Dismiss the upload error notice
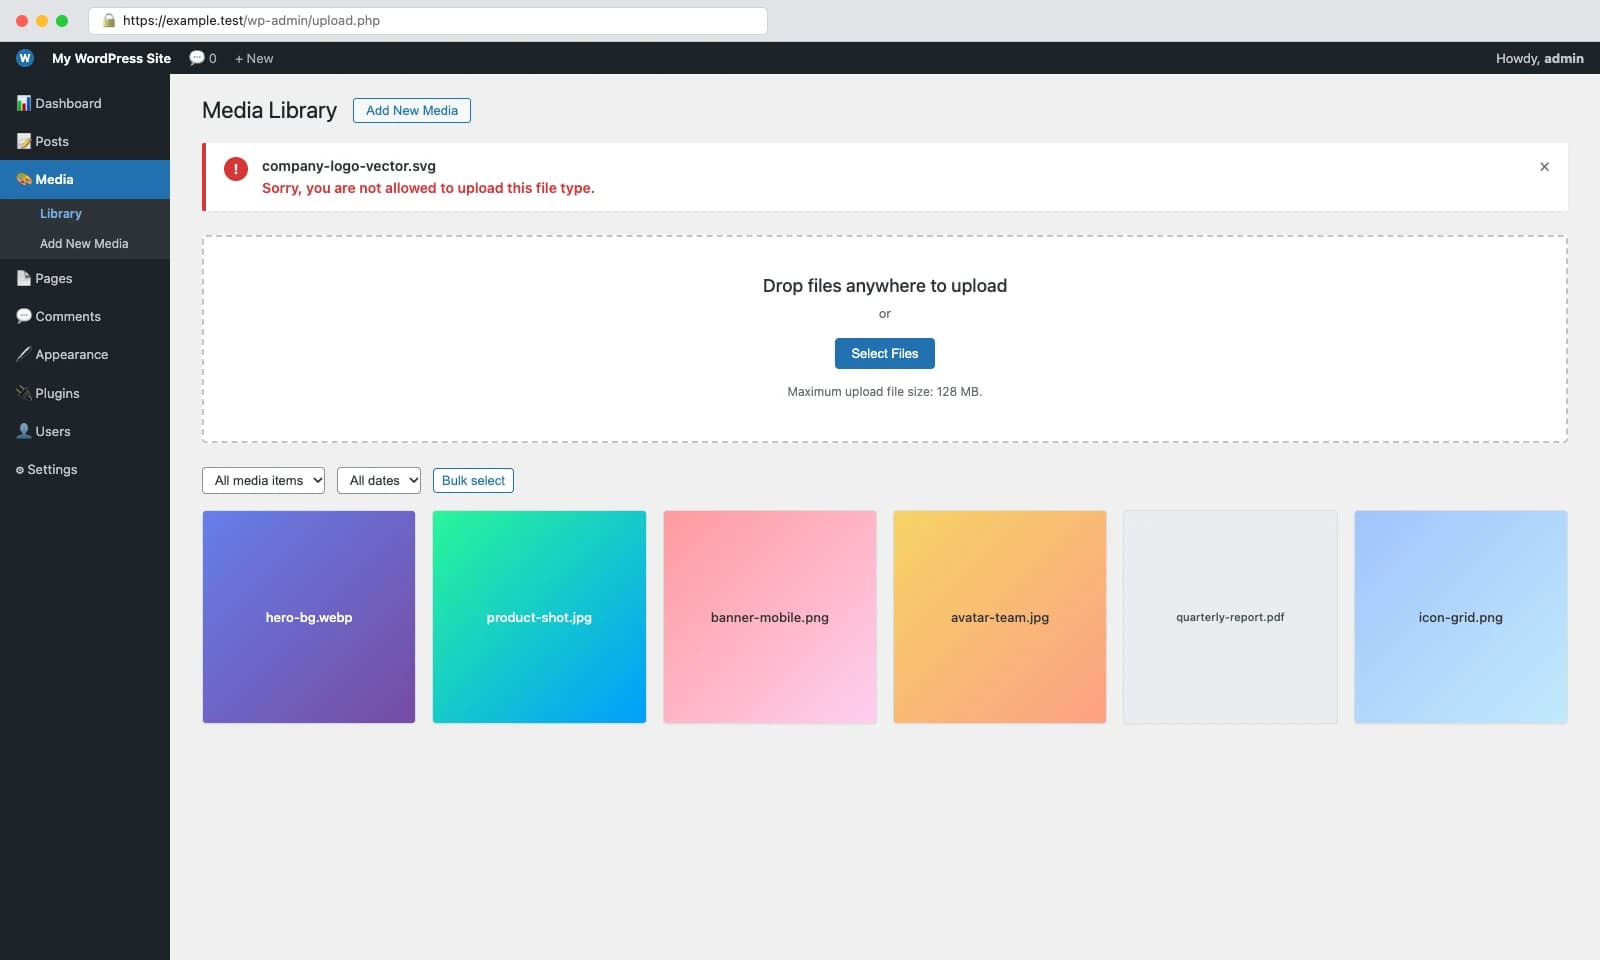This screenshot has width=1600, height=960. pos(1544,167)
